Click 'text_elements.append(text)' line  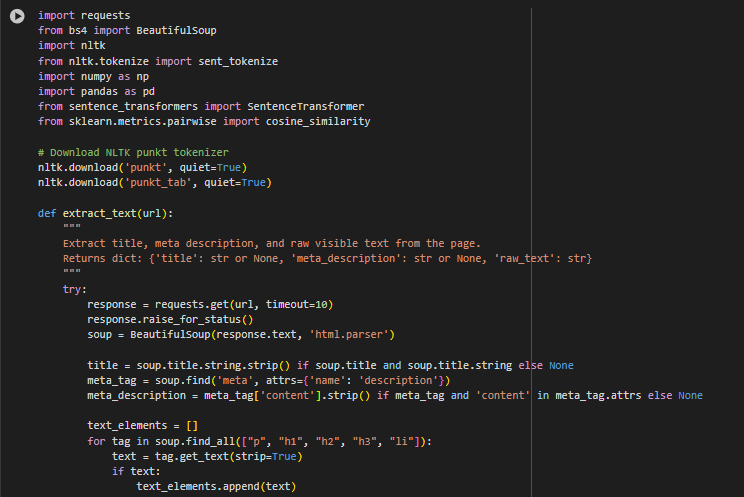(x=216, y=487)
